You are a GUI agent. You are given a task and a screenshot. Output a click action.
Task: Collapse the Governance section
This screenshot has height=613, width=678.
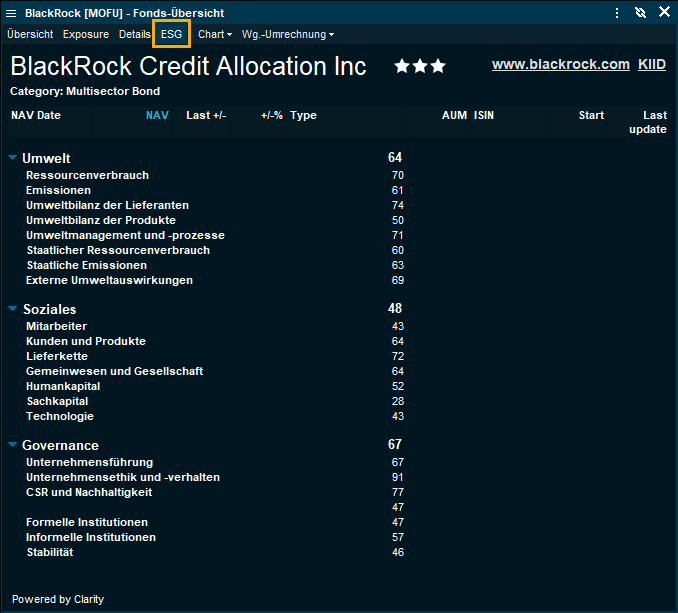pyautogui.click(x=12, y=445)
